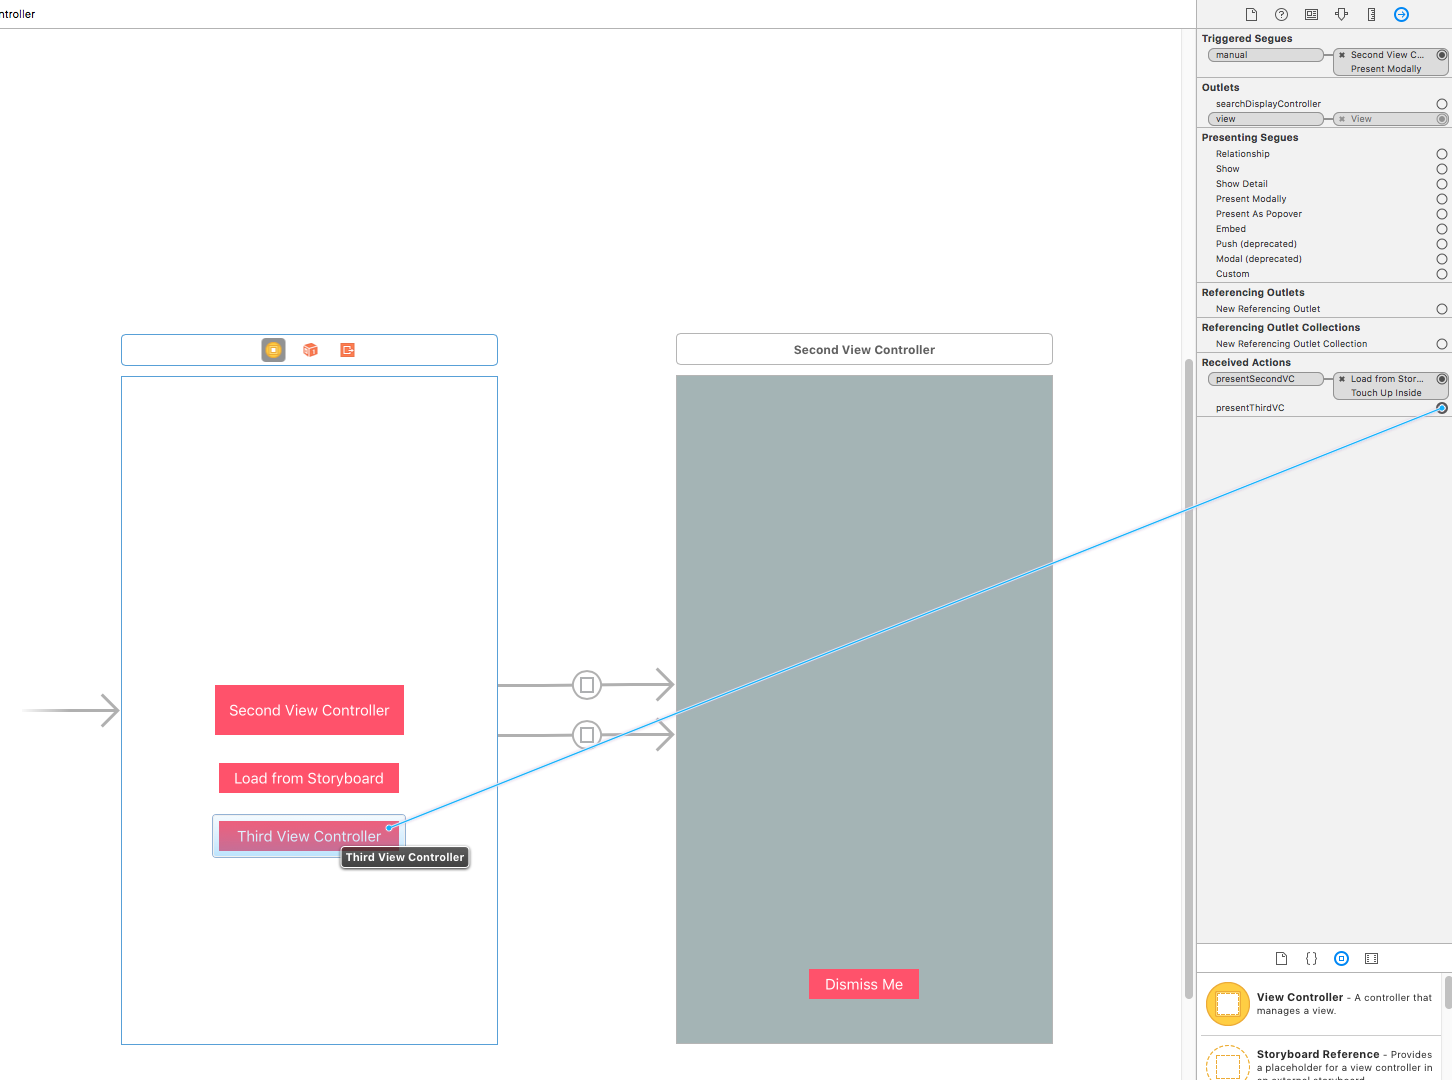
Task: Remove the Load from Storyboard action connection
Action: (x=1342, y=379)
